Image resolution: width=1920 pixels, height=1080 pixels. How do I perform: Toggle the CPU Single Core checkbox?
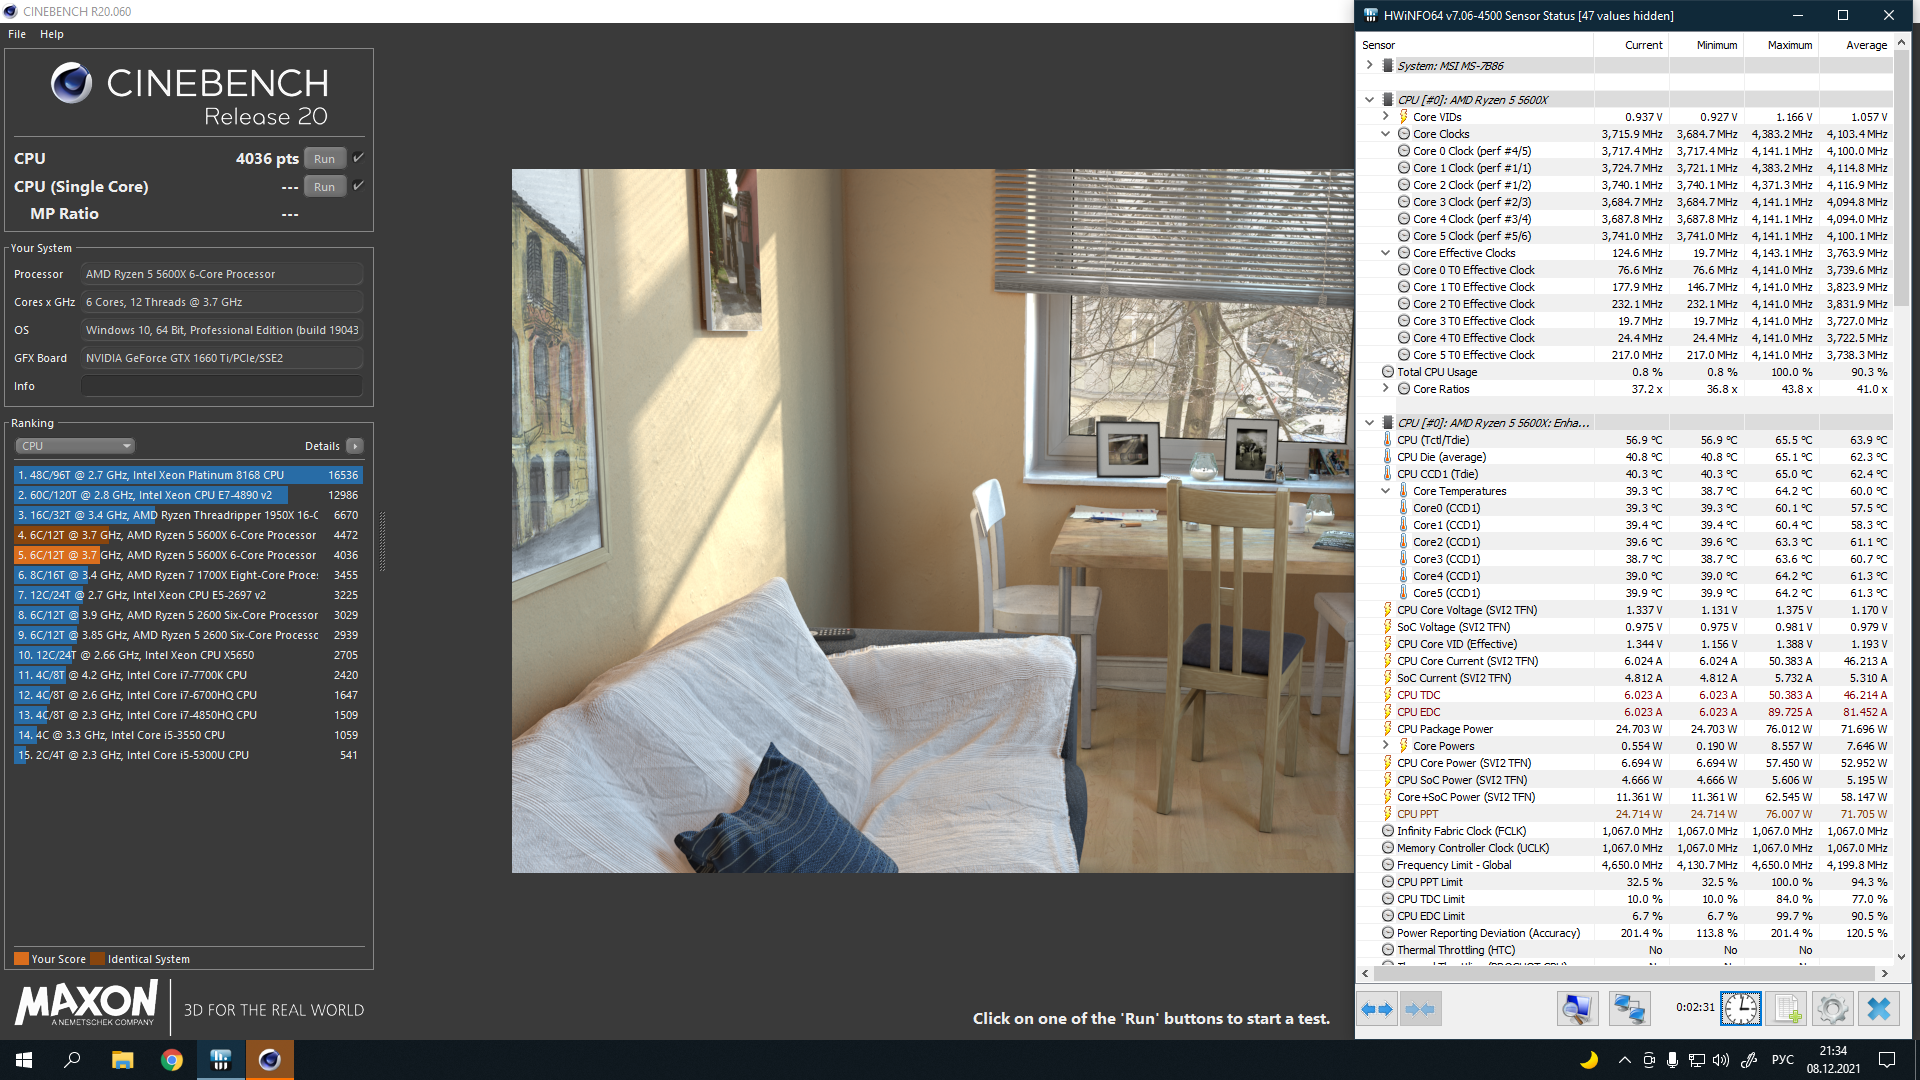click(358, 186)
